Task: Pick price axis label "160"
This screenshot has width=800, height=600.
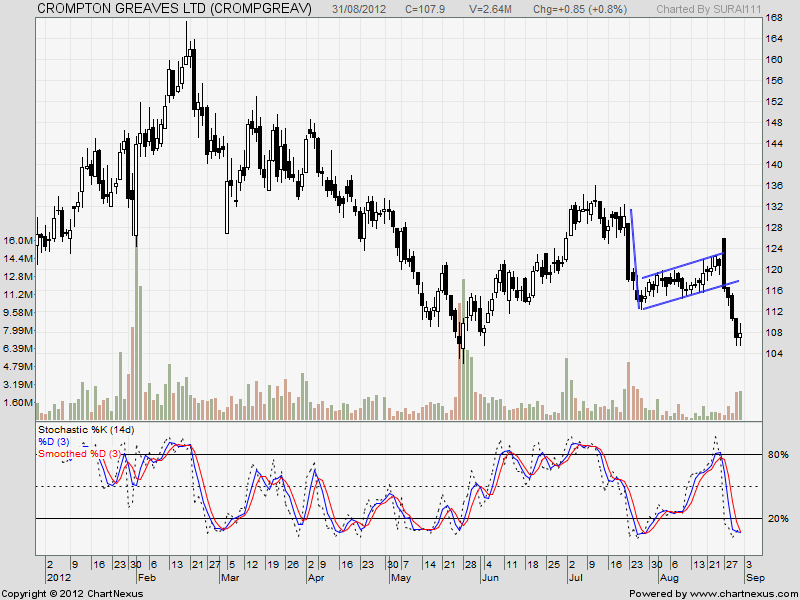Action: click(x=774, y=60)
